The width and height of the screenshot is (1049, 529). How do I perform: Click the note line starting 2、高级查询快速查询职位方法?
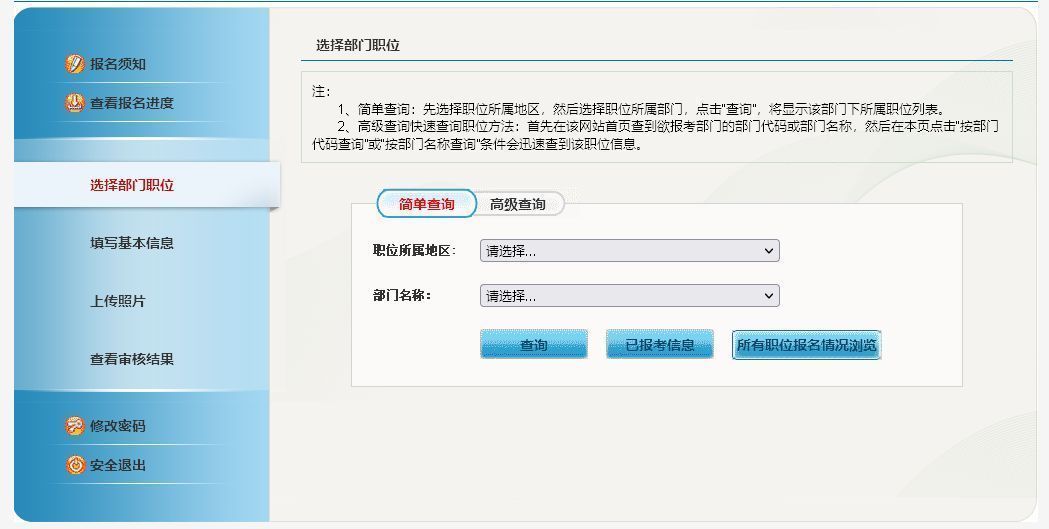(656, 134)
